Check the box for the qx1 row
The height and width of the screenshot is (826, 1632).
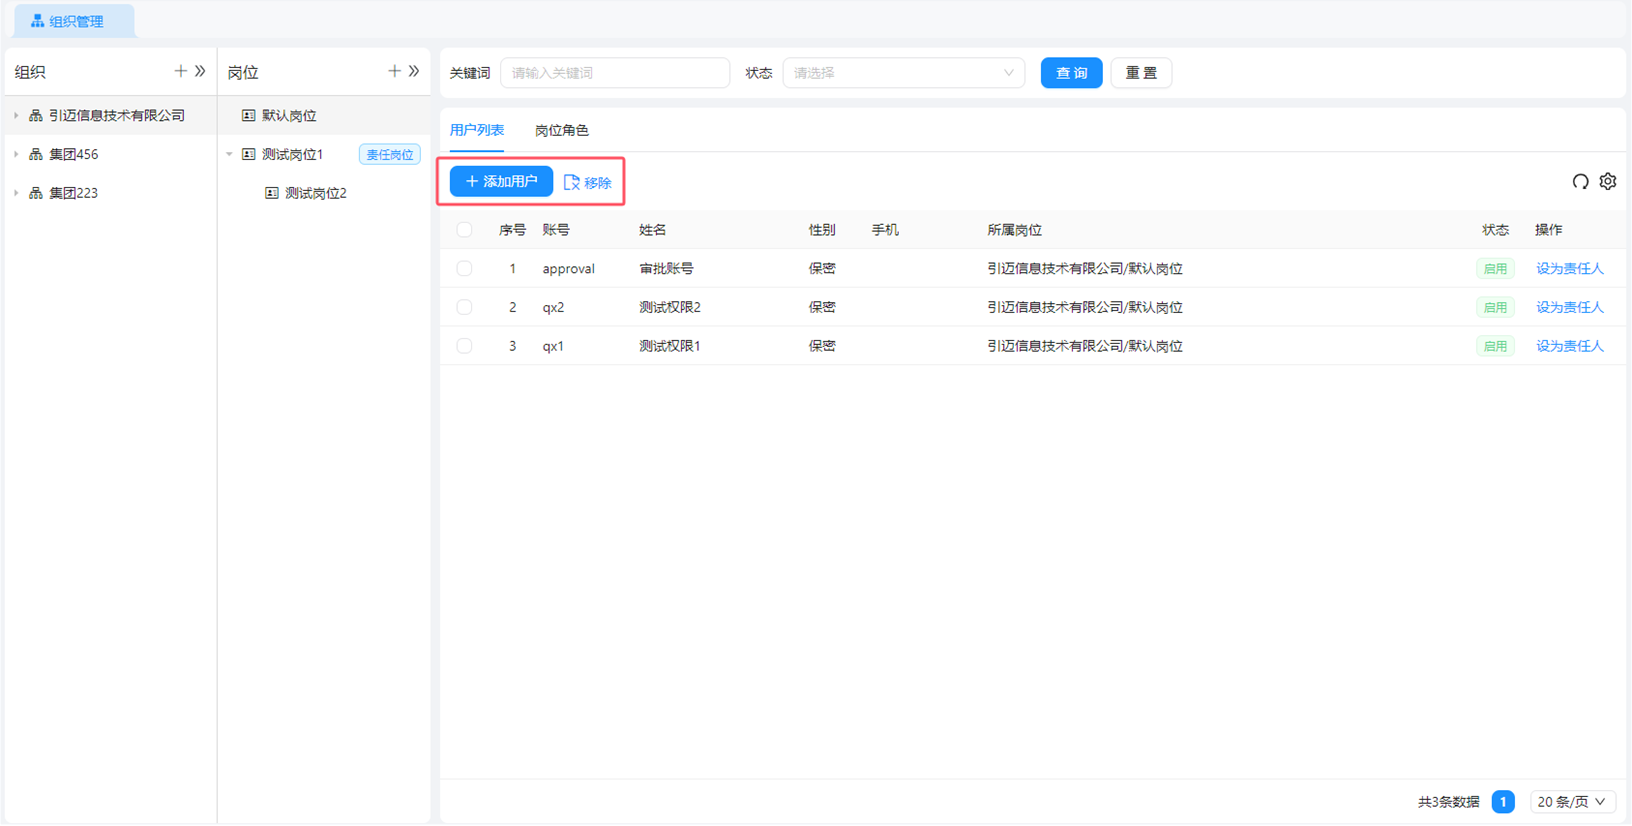click(464, 346)
